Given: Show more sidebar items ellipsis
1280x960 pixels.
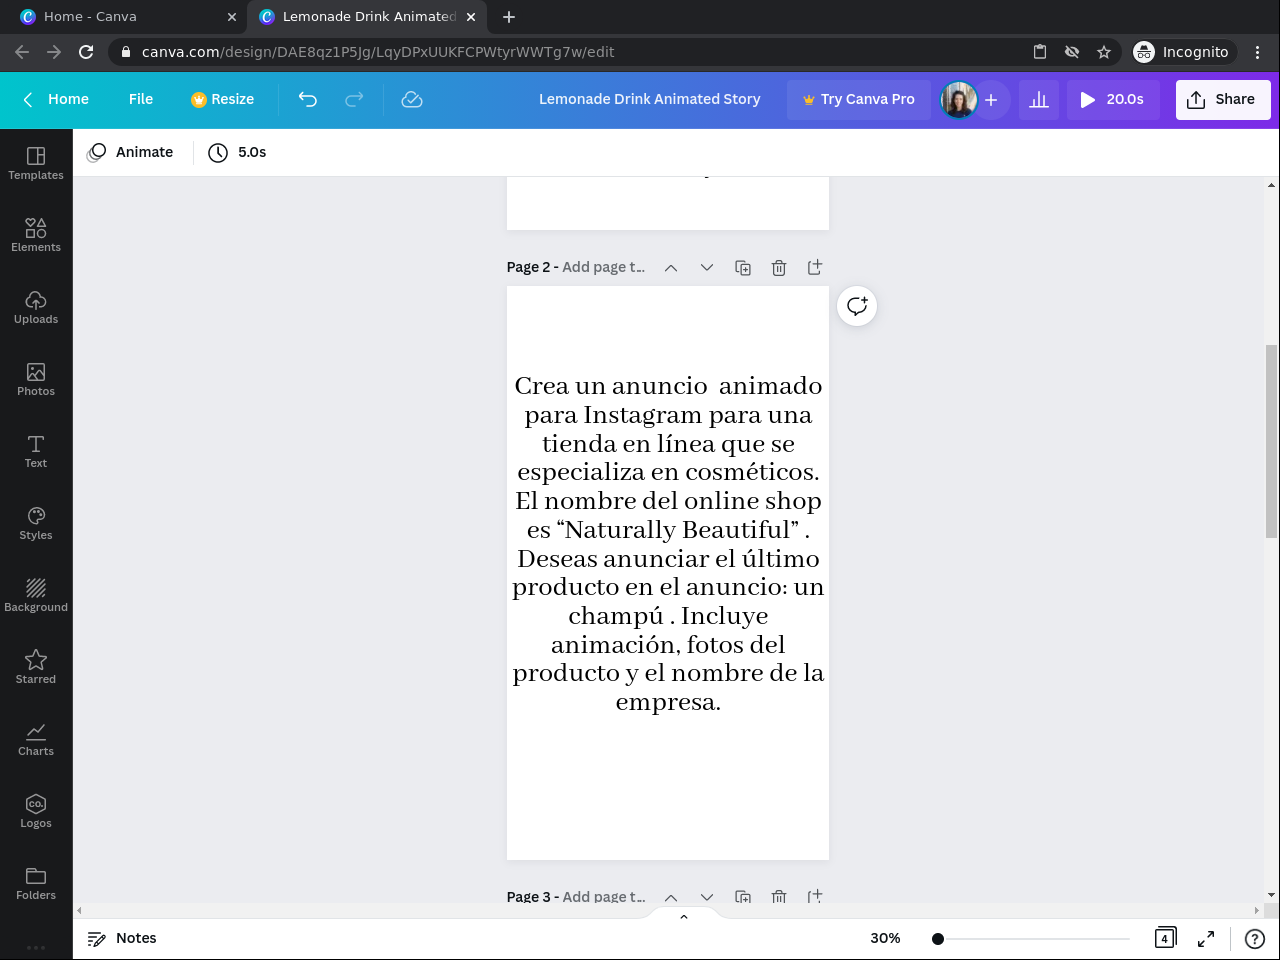Looking at the screenshot, I should coord(36,947).
